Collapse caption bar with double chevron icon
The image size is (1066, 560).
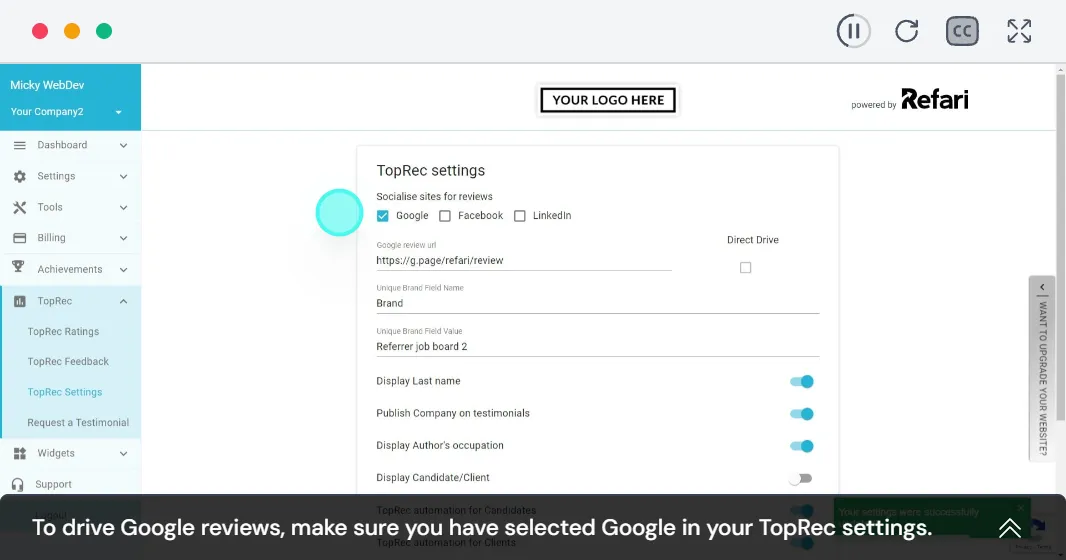pos(1010,528)
